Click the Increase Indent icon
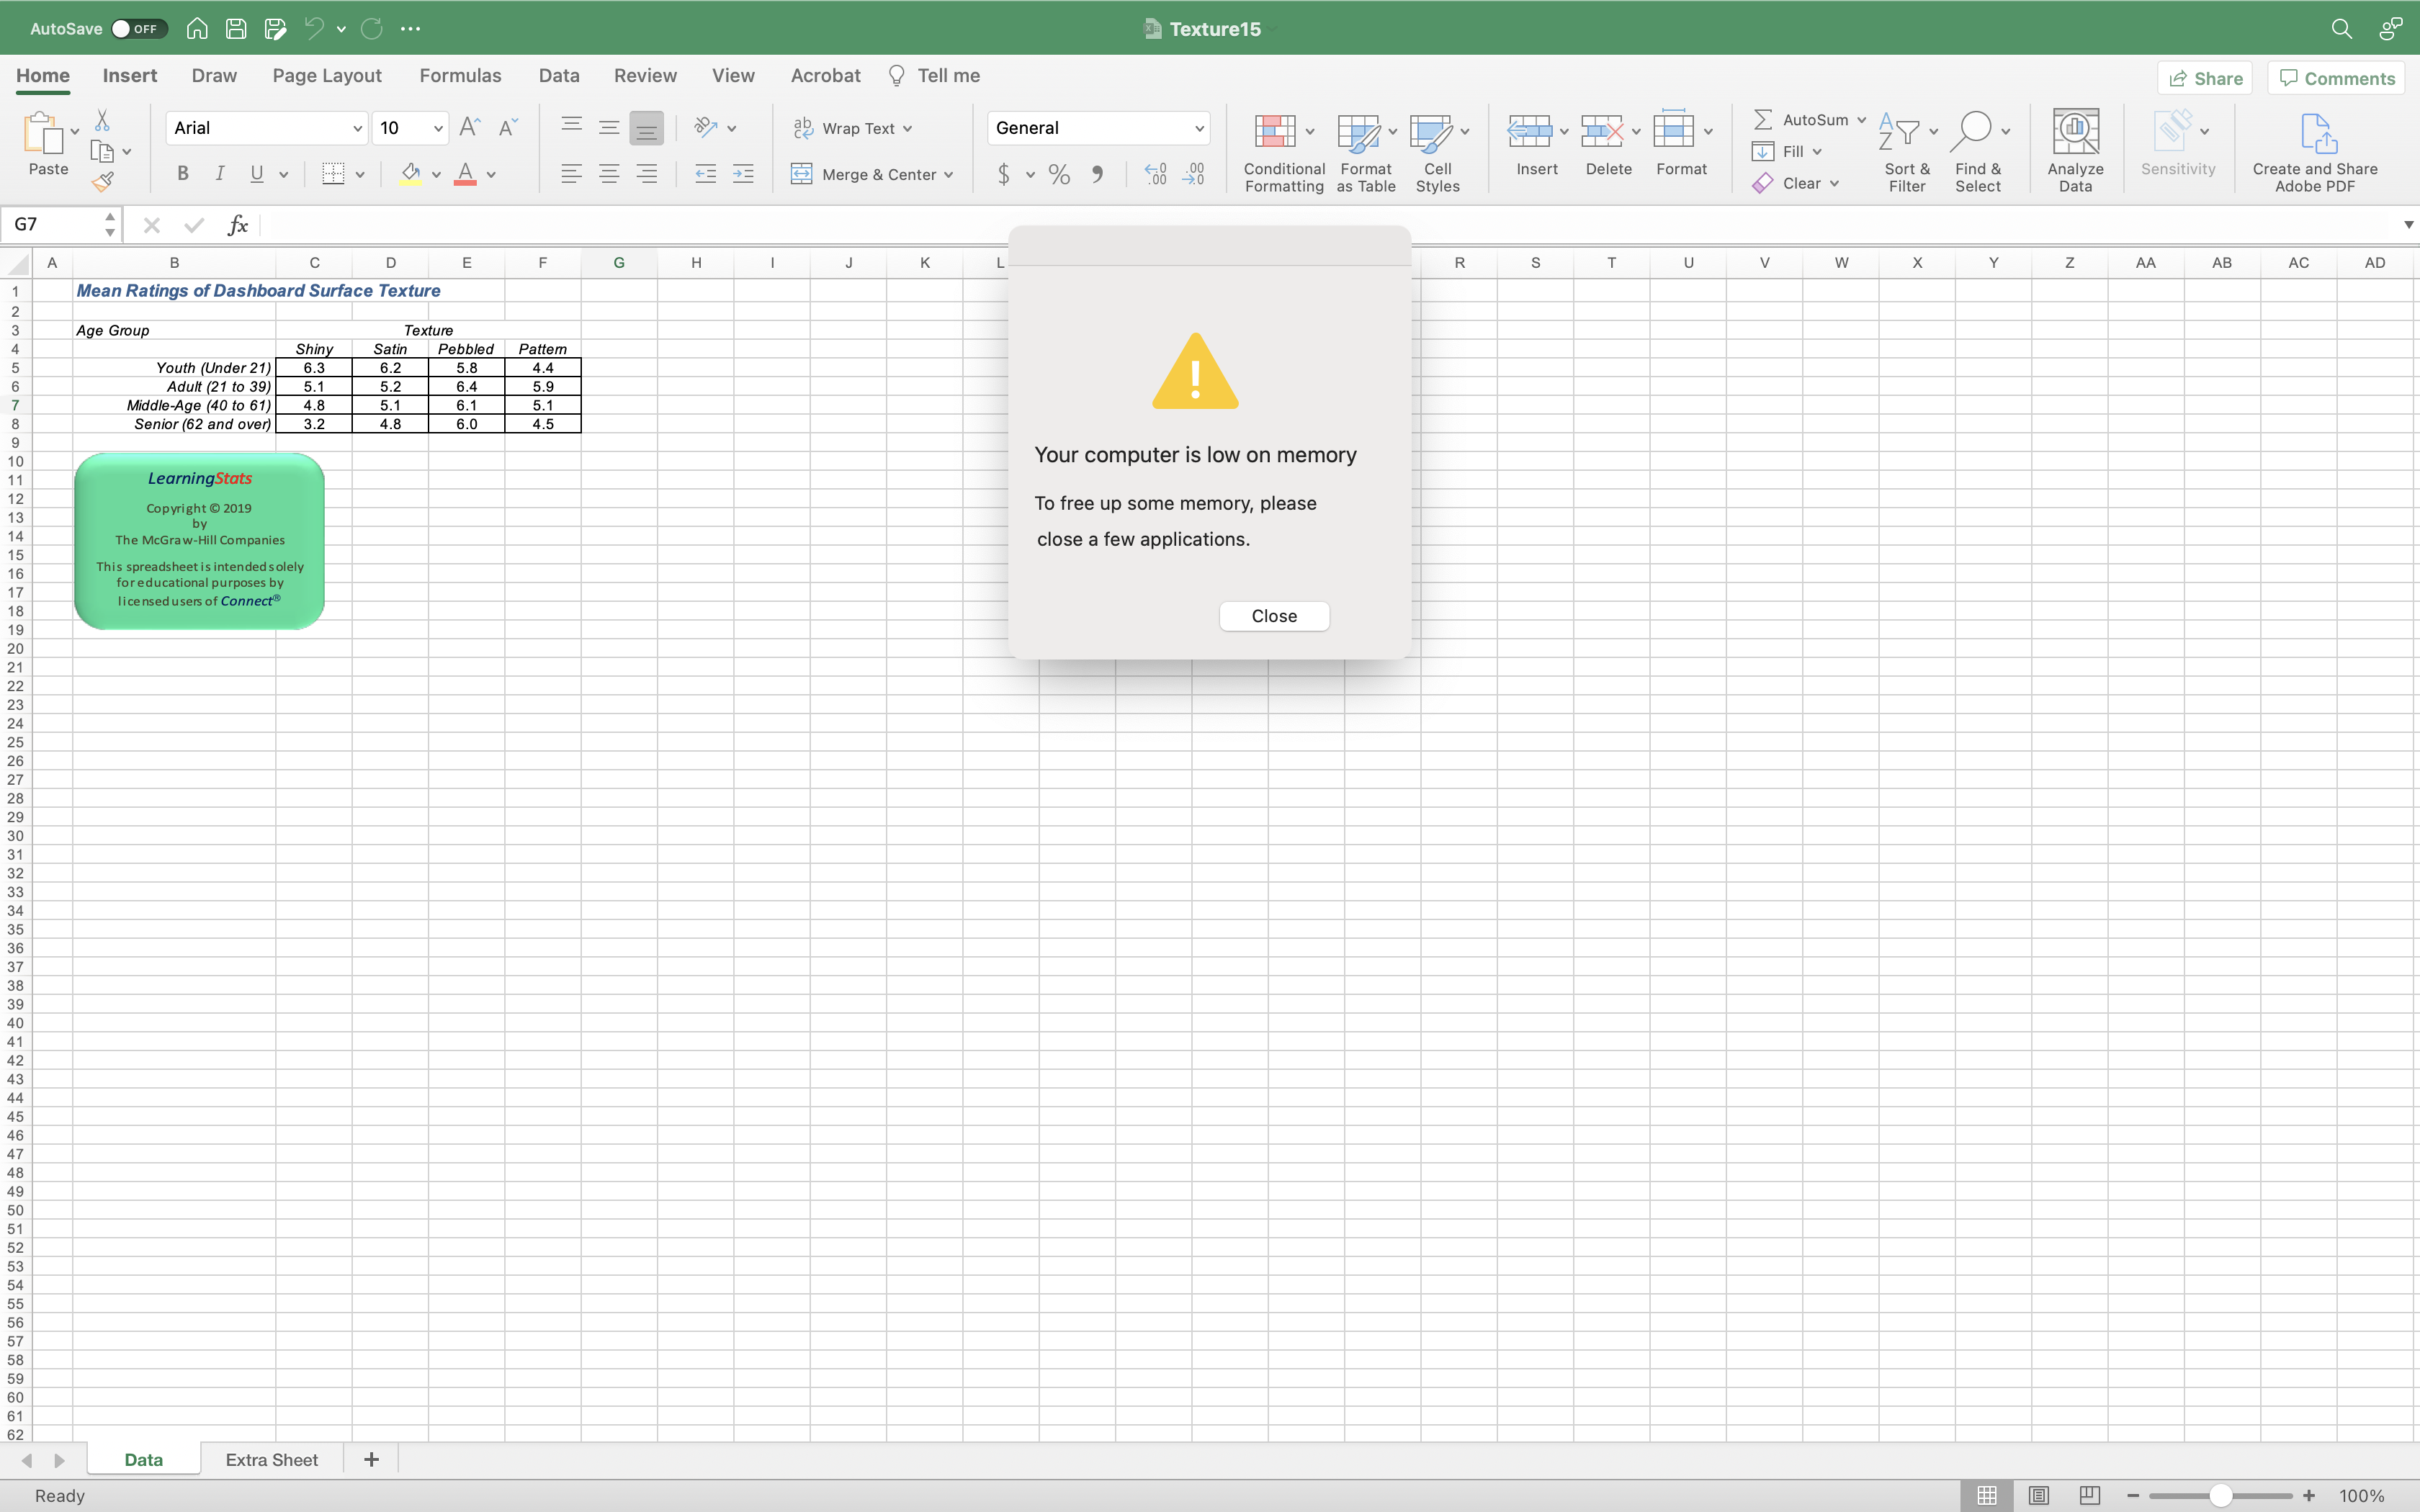Screen dimensions: 2420x1512 pos(743,174)
